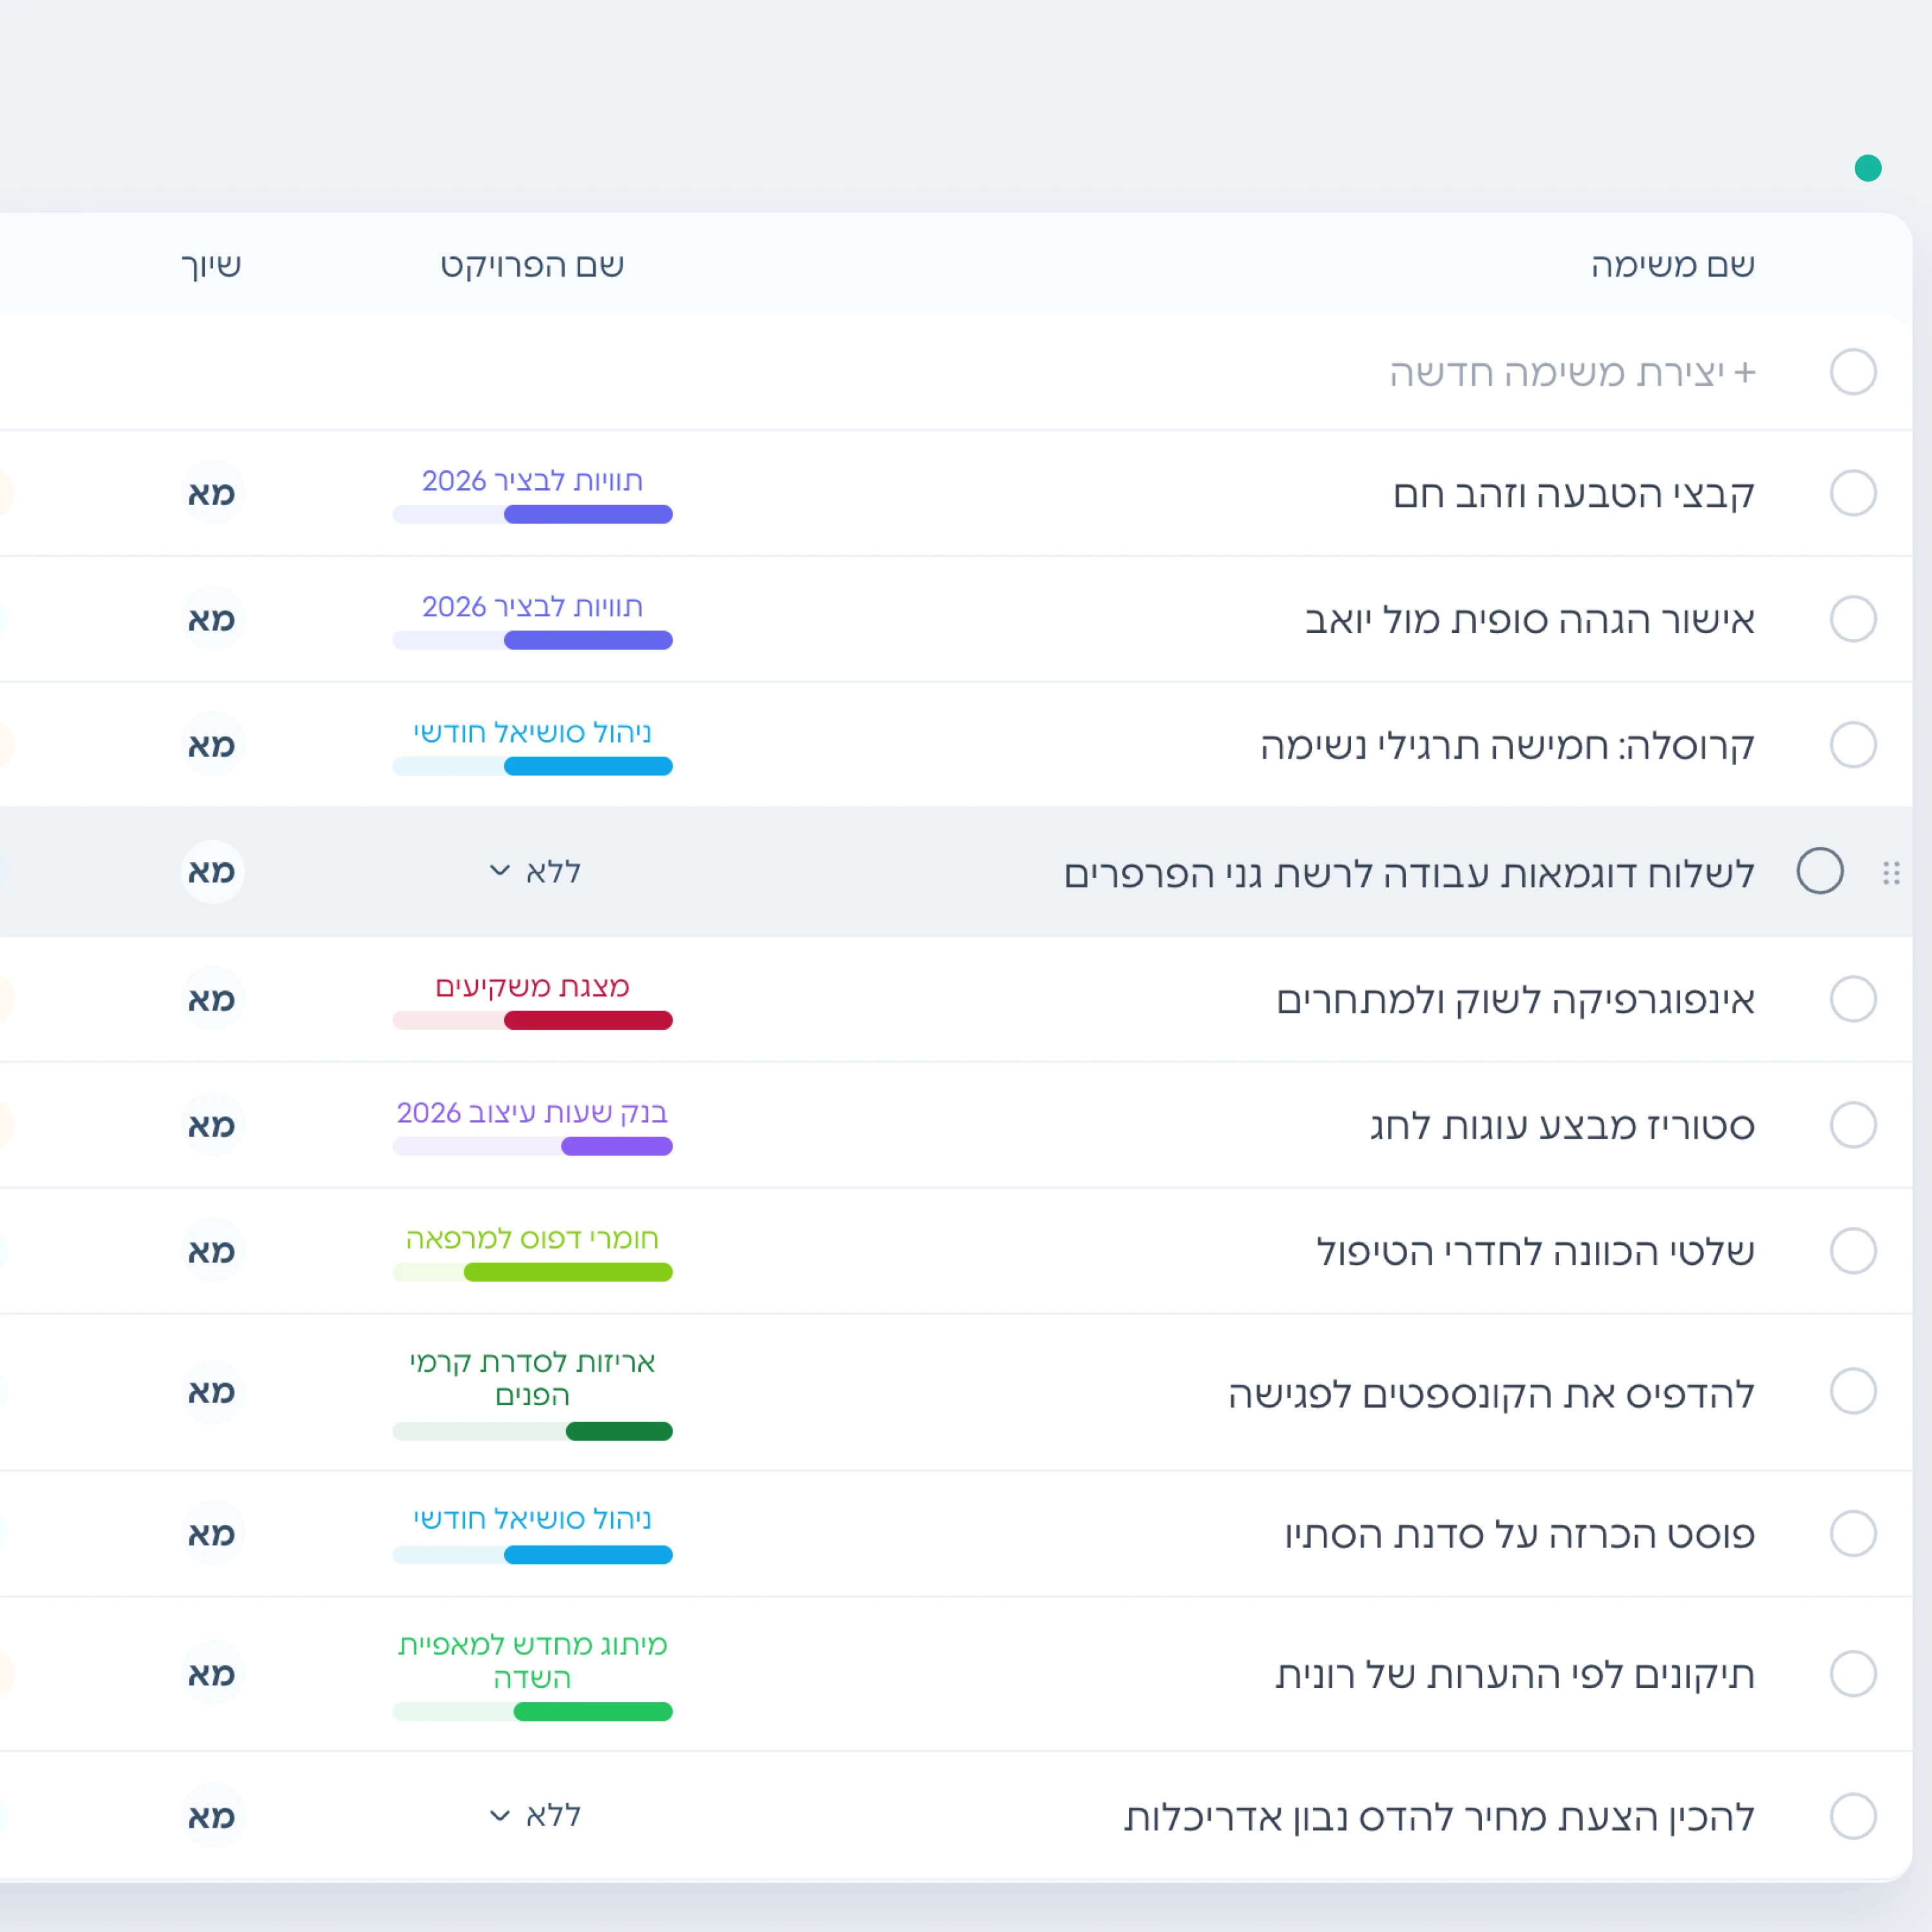Check off 'אישור הגהה סופית מול יואב'
Screen dimensions: 1932x1932
(1852, 619)
